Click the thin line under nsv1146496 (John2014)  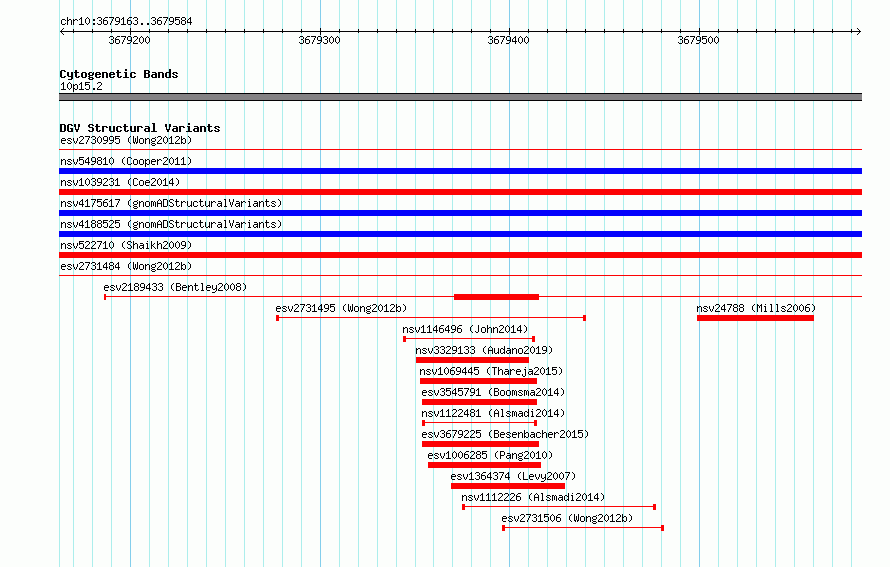(x=469, y=339)
